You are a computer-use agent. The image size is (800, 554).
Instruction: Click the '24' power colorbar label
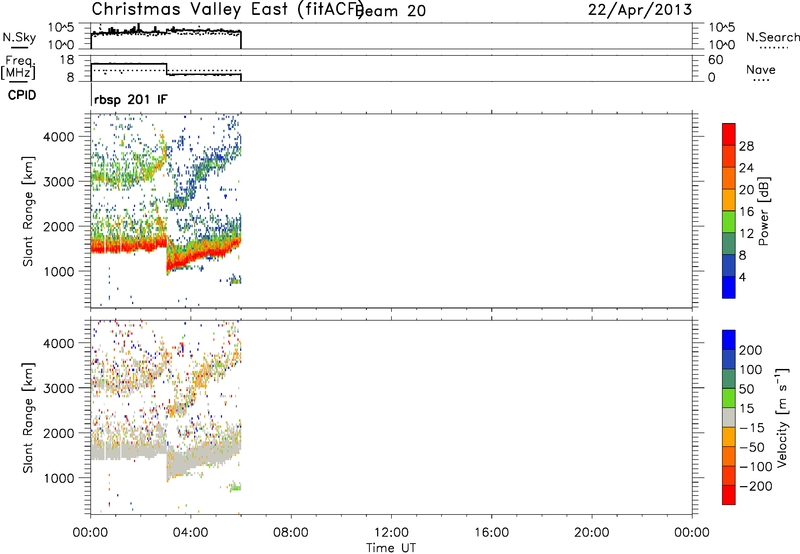tap(746, 168)
